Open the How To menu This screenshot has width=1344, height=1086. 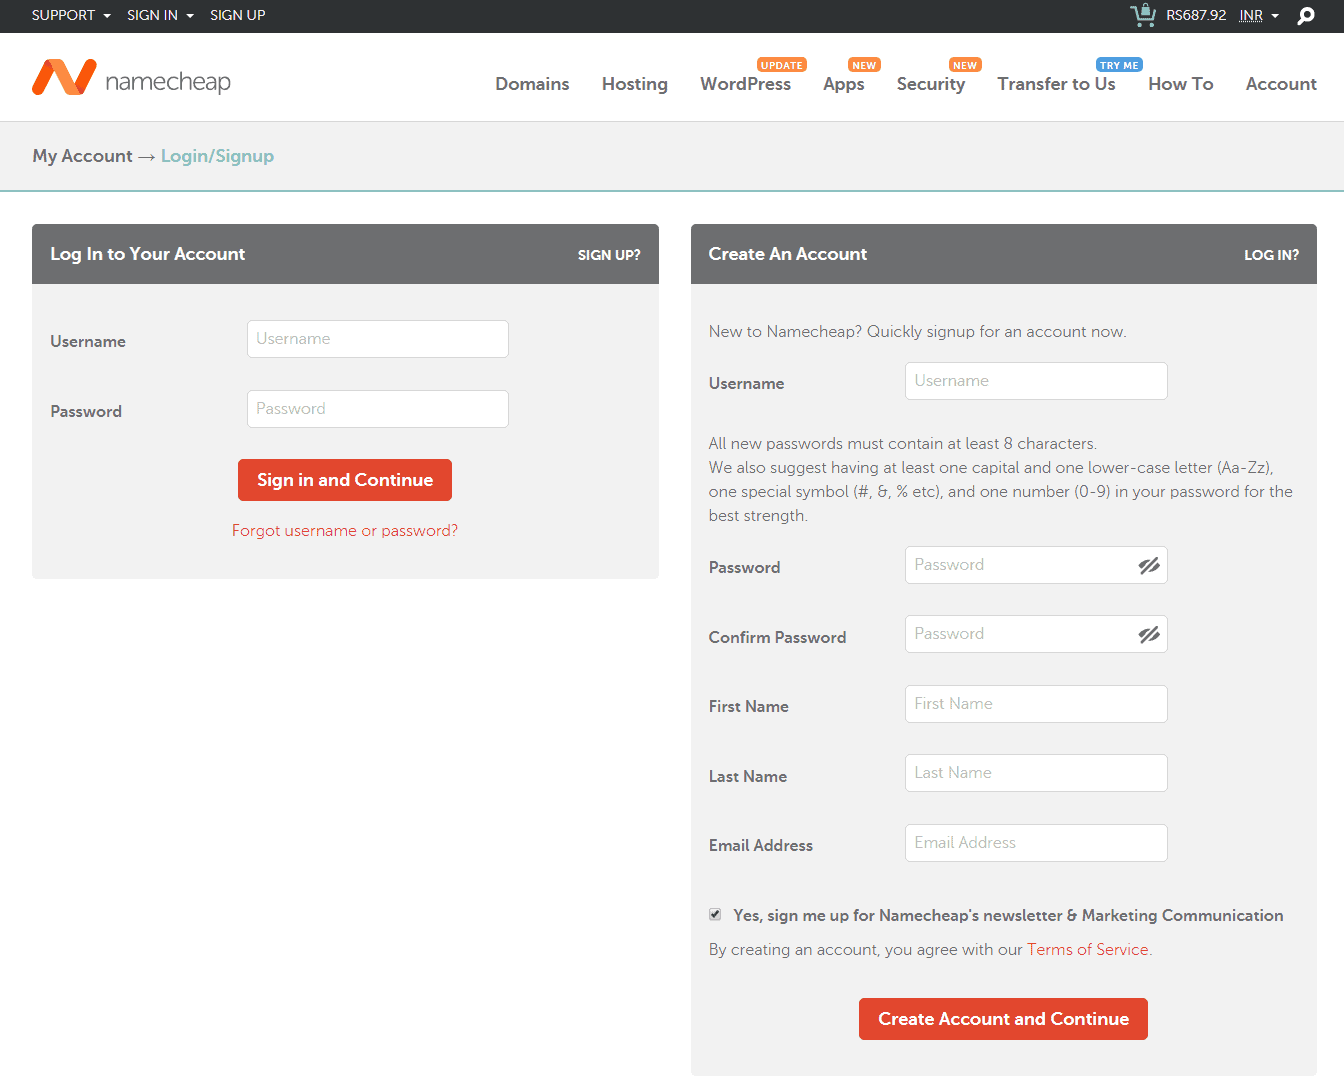point(1181,84)
